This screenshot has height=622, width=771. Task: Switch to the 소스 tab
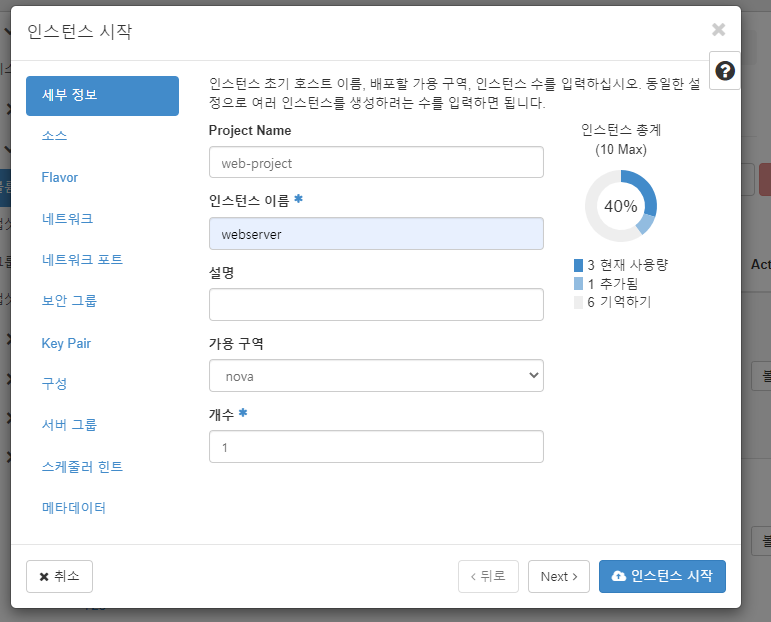[x=54, y=136]
